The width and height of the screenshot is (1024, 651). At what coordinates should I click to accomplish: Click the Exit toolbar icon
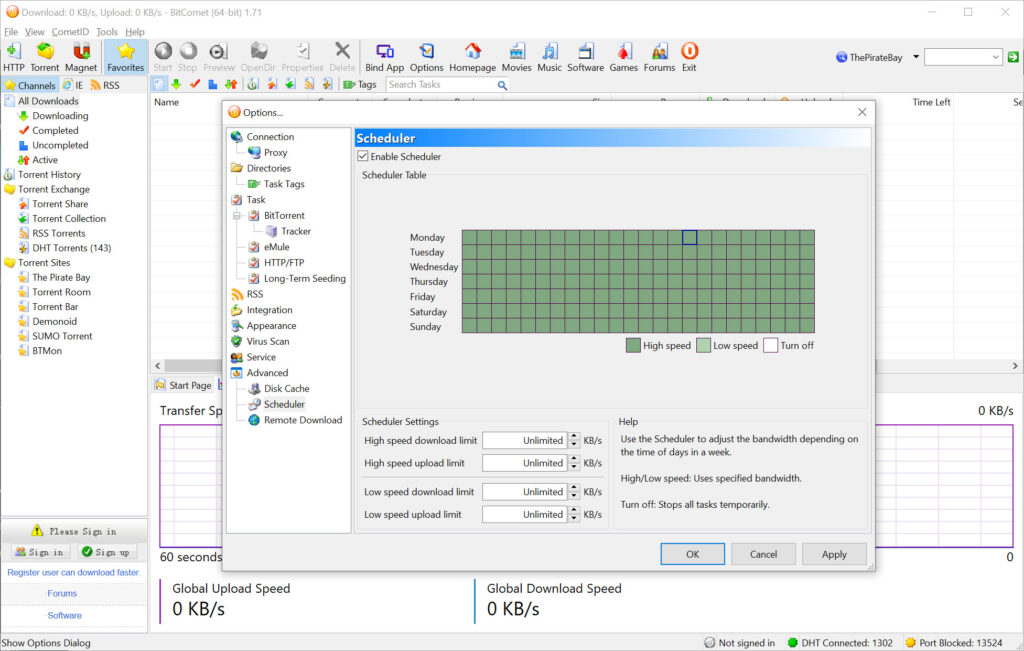coord(689,51)
